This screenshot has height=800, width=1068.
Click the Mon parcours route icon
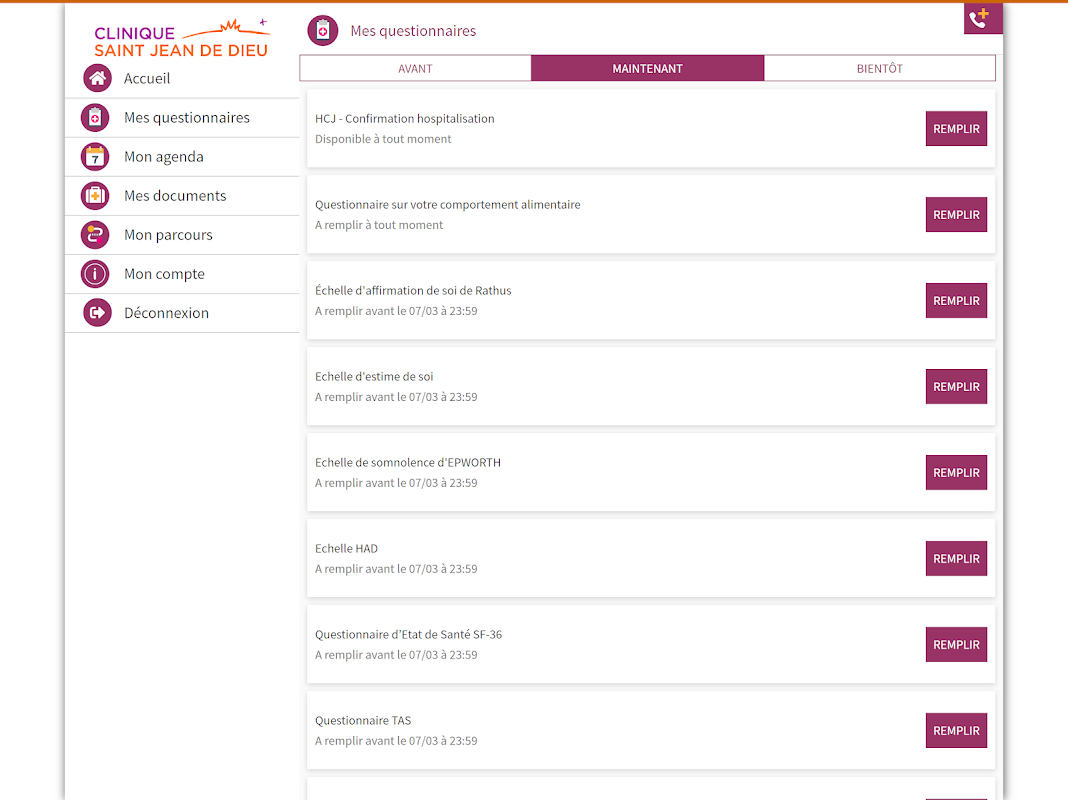point(95,235)
